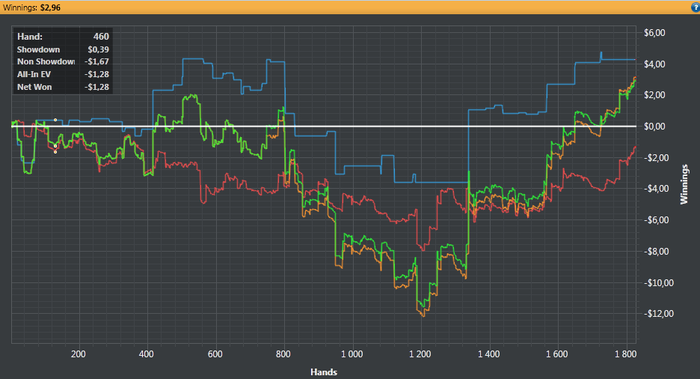The height and width of the screenshot is (379, 700).
Task: Click the 1 600 hands axis label
Action: (x=557, y=354)
